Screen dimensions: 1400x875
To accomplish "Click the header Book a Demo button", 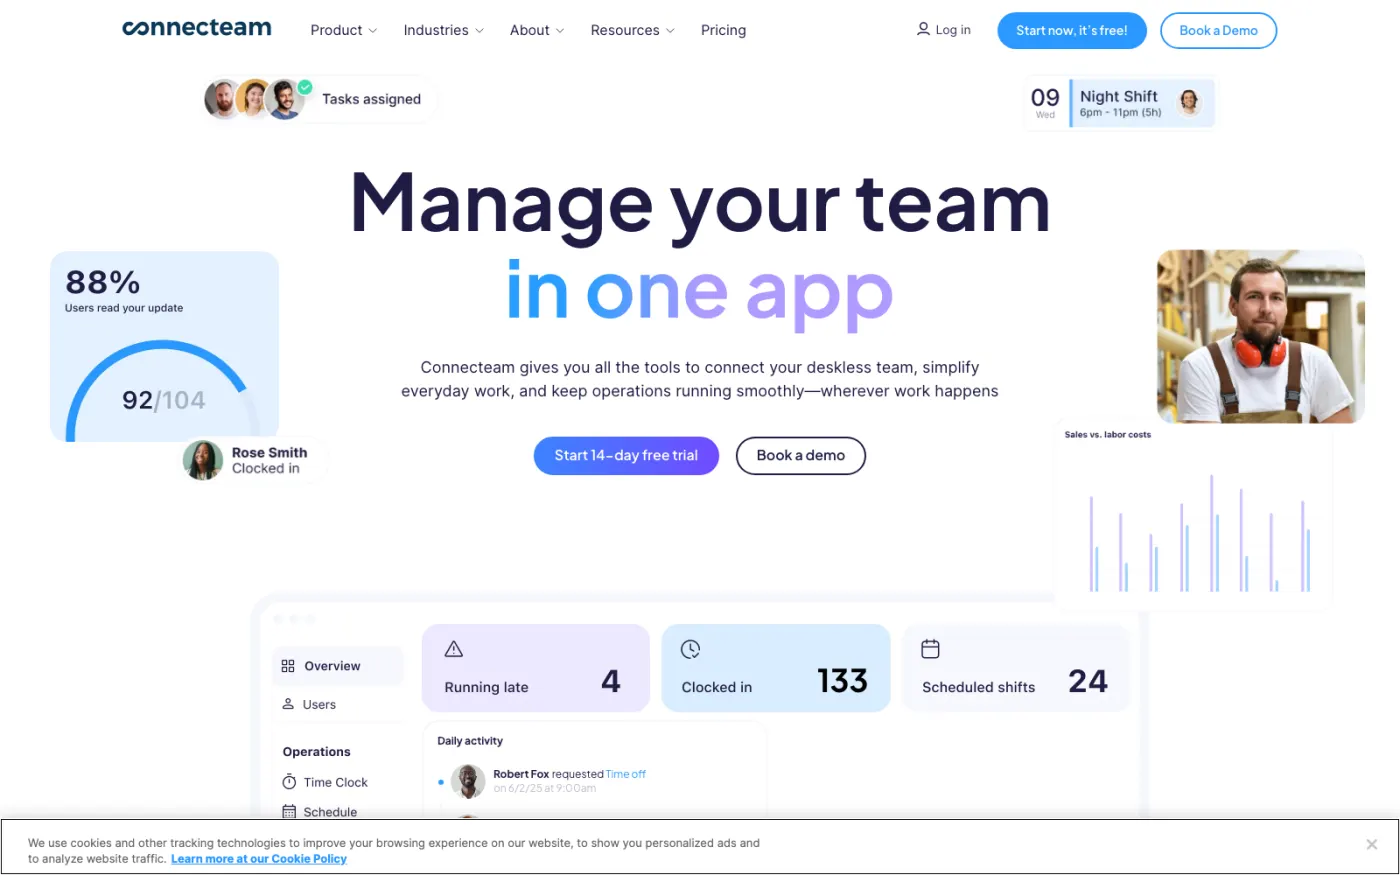I will click(x=1218, y=30).
